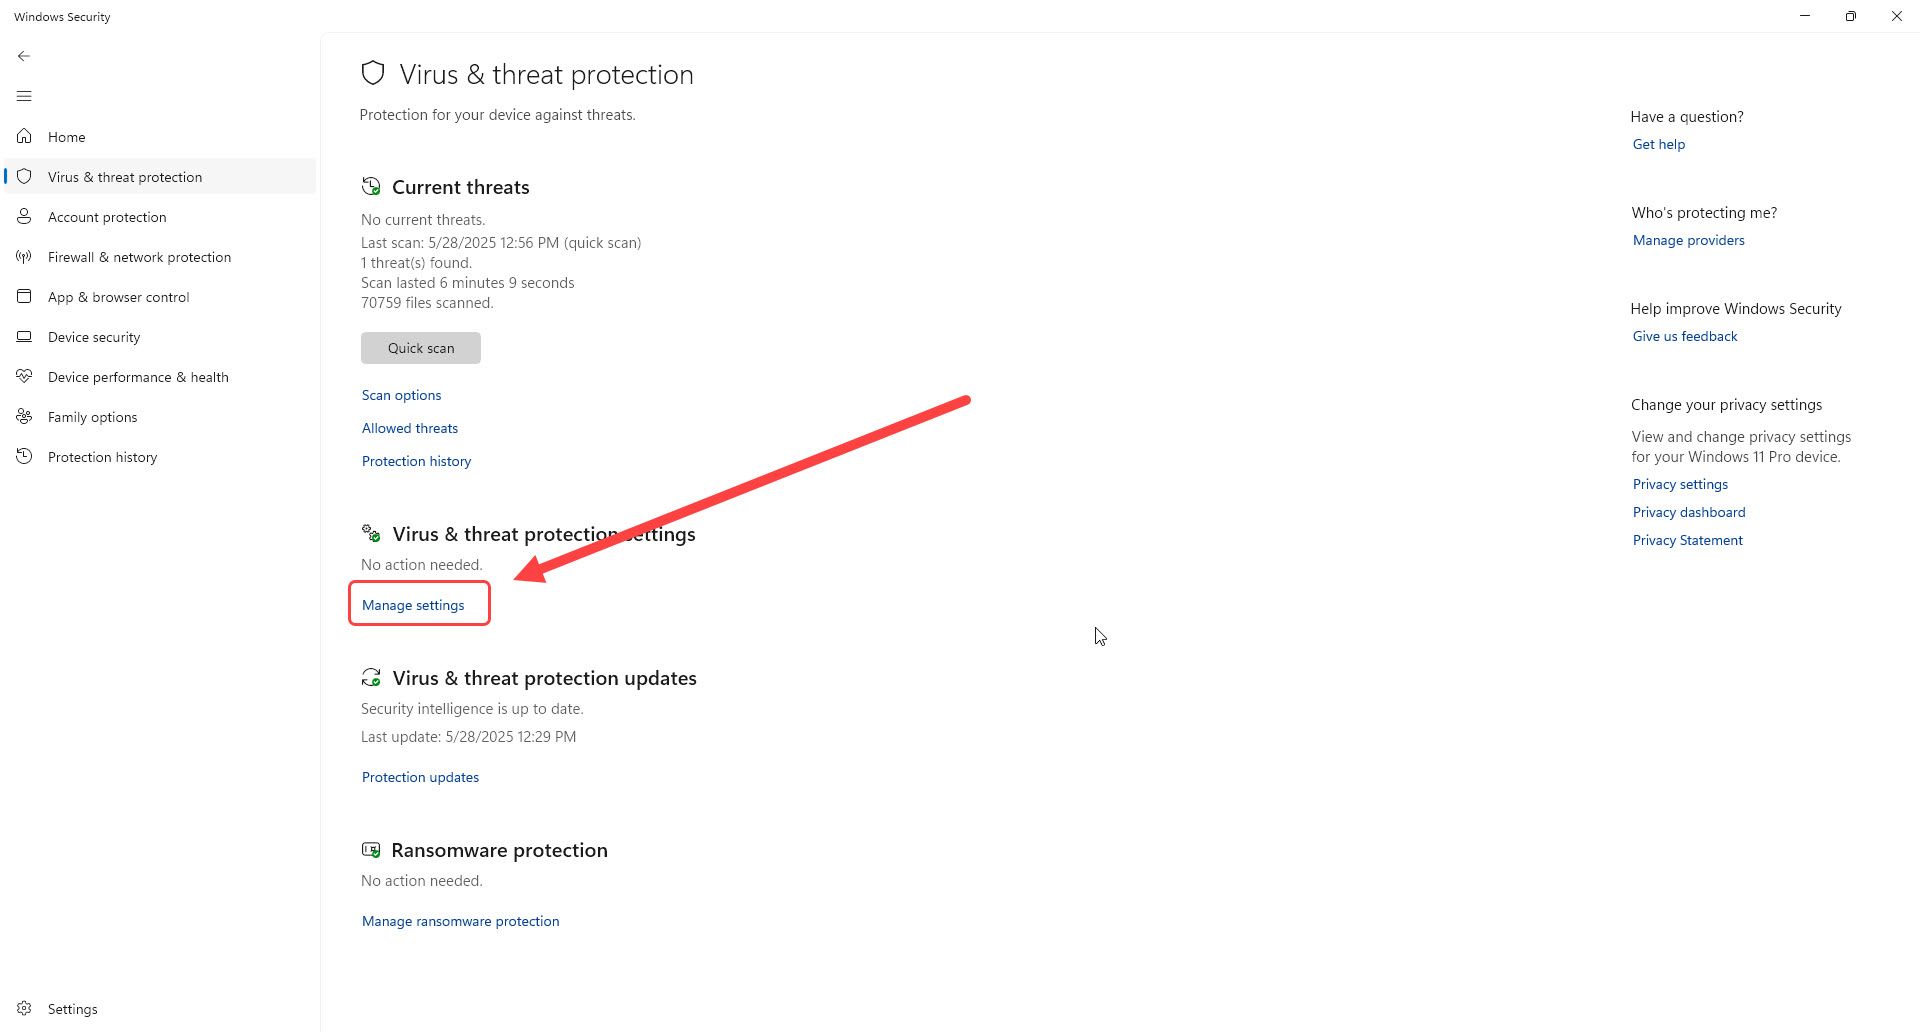This screenshot has width=1920, height=1032.
Task: Click the Family options people icon
Action: point(24,416)
